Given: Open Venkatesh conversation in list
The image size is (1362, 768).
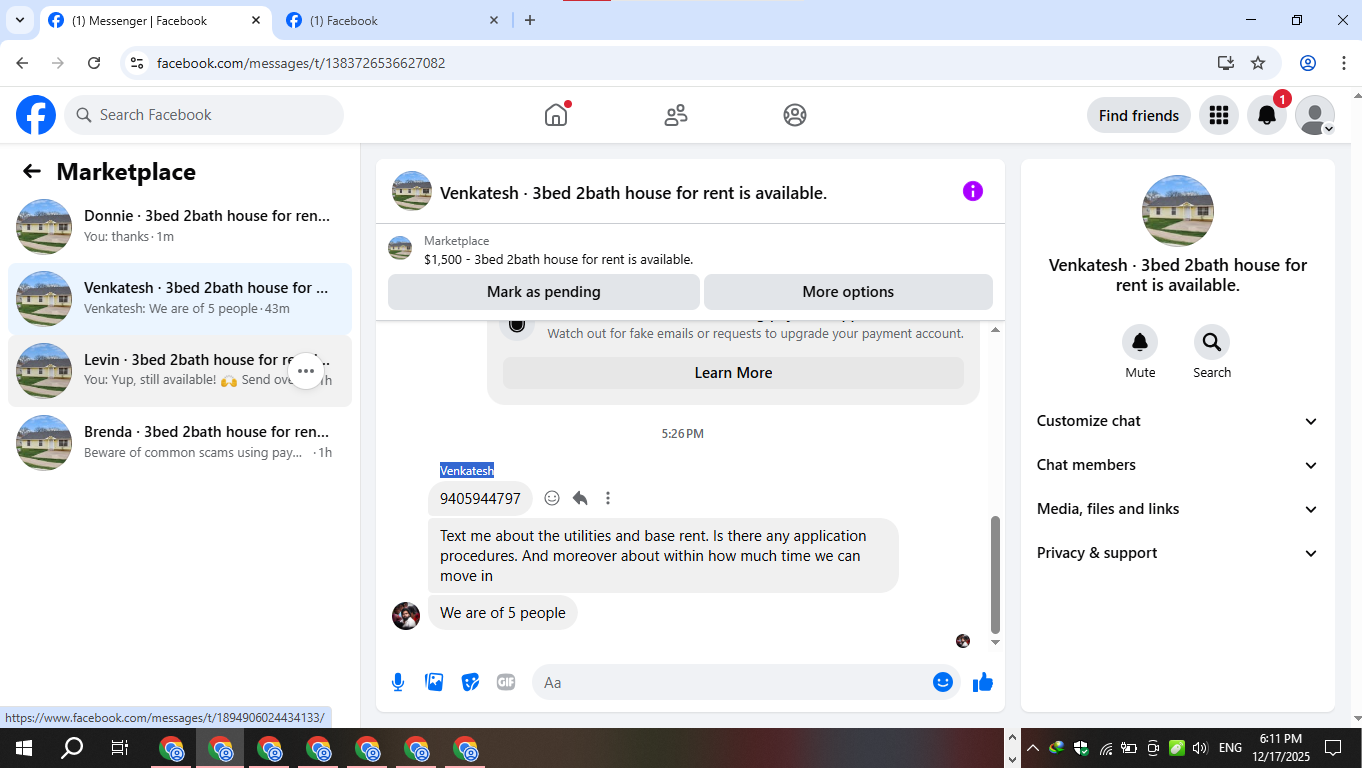Looking at the screenshot, I should 180,299.
